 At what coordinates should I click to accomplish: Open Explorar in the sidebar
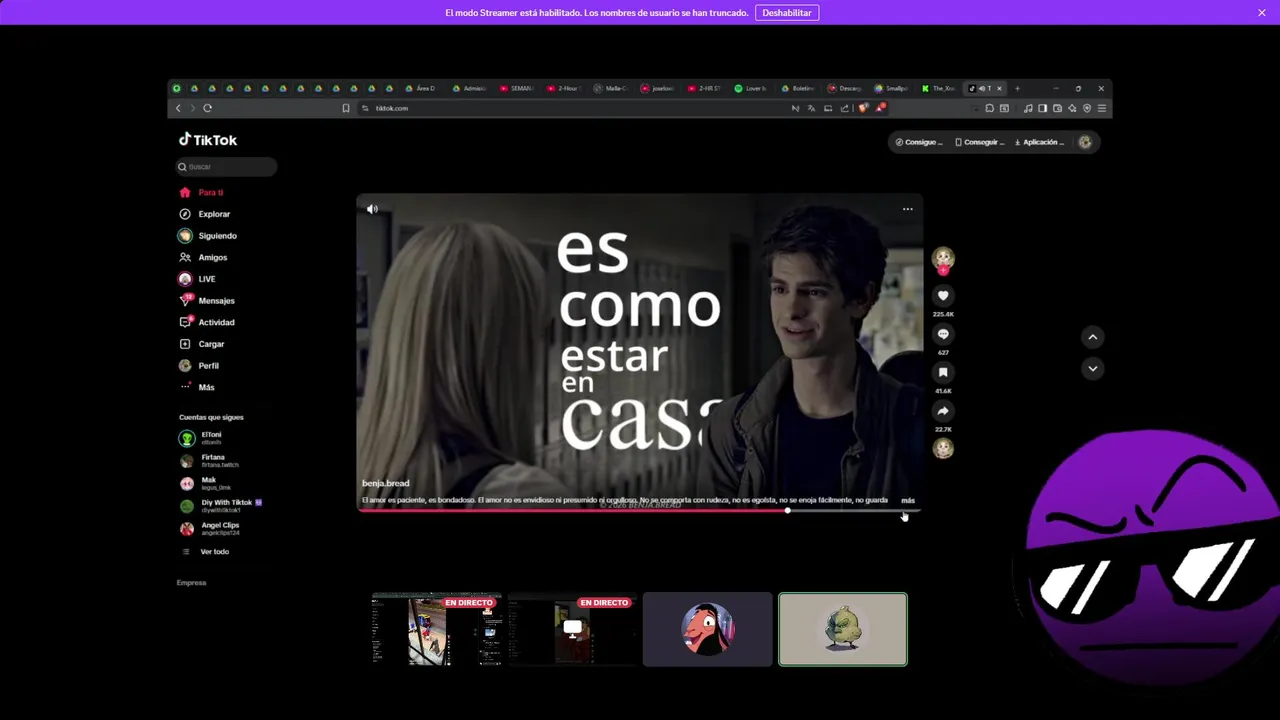coord(205,214)
